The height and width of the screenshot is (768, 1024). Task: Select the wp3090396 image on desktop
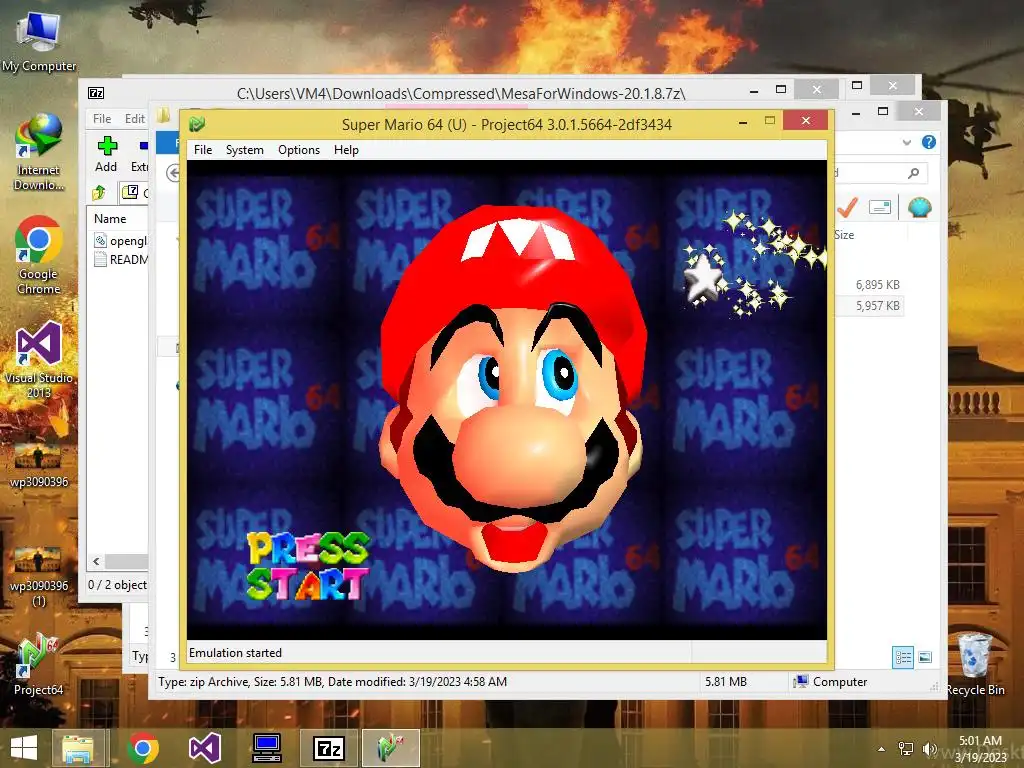pos(39,465)
